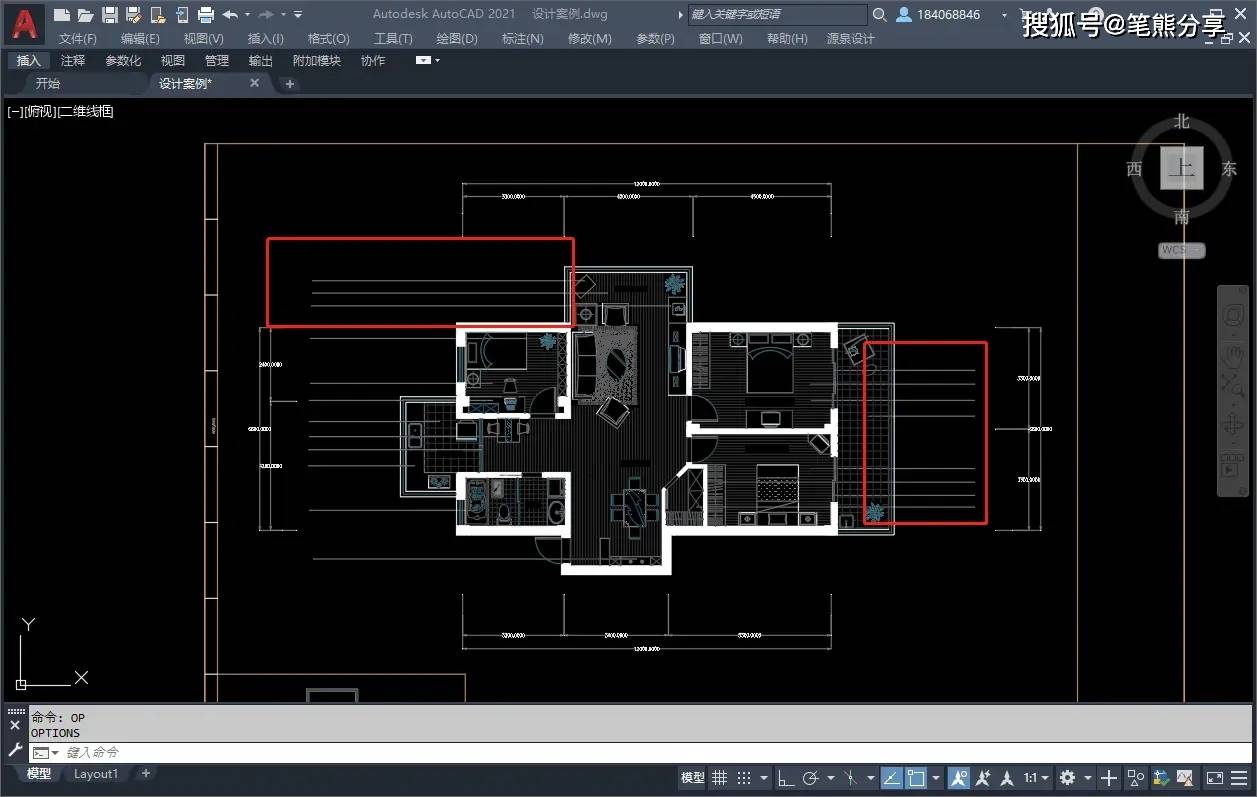
Task: Click the 模型 button in status bar
Action: click(692, 778)
